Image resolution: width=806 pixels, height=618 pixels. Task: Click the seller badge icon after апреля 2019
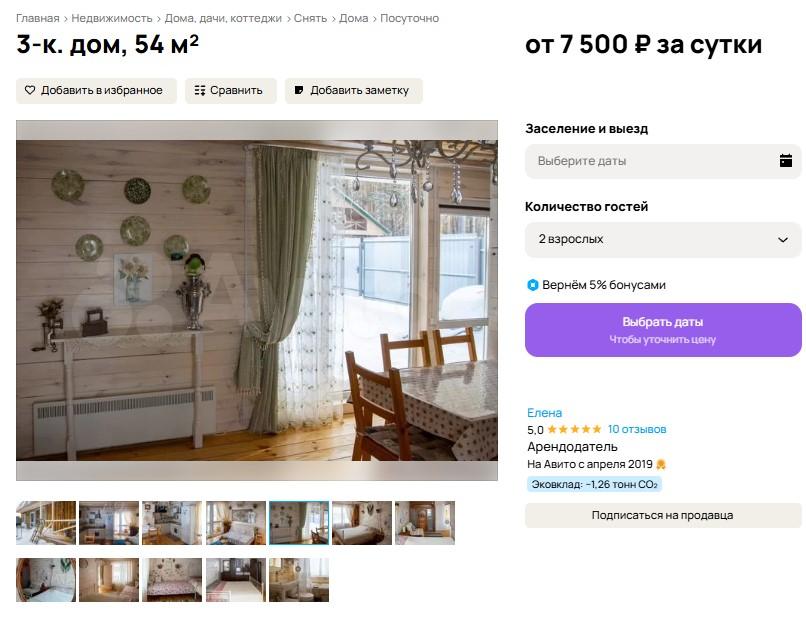(x=661, y=464)
